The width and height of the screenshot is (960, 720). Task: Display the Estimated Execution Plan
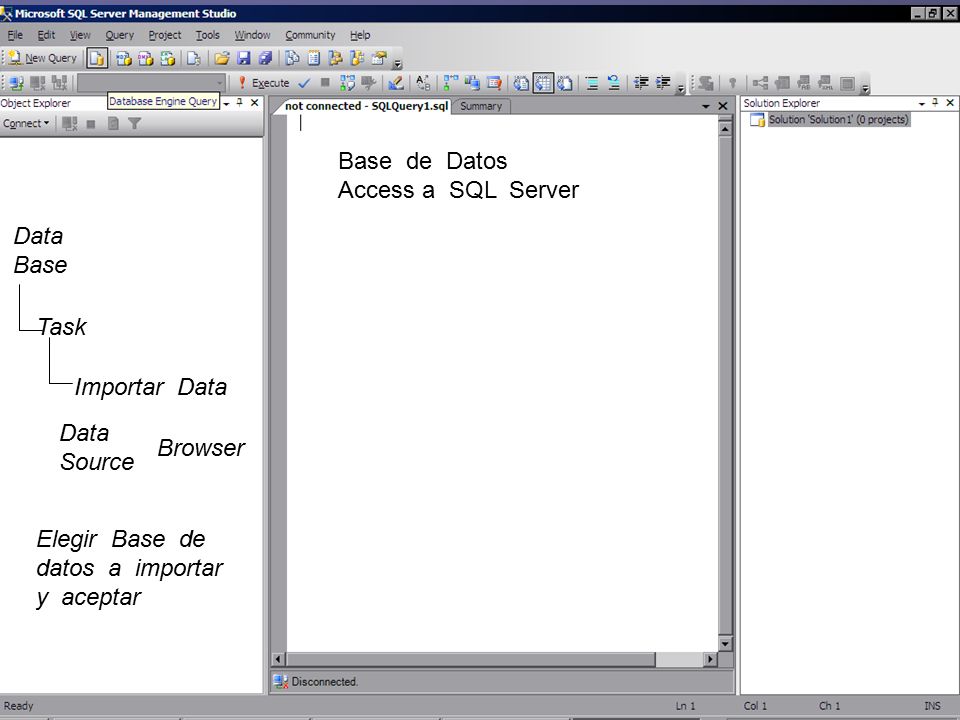pos(347,83)
